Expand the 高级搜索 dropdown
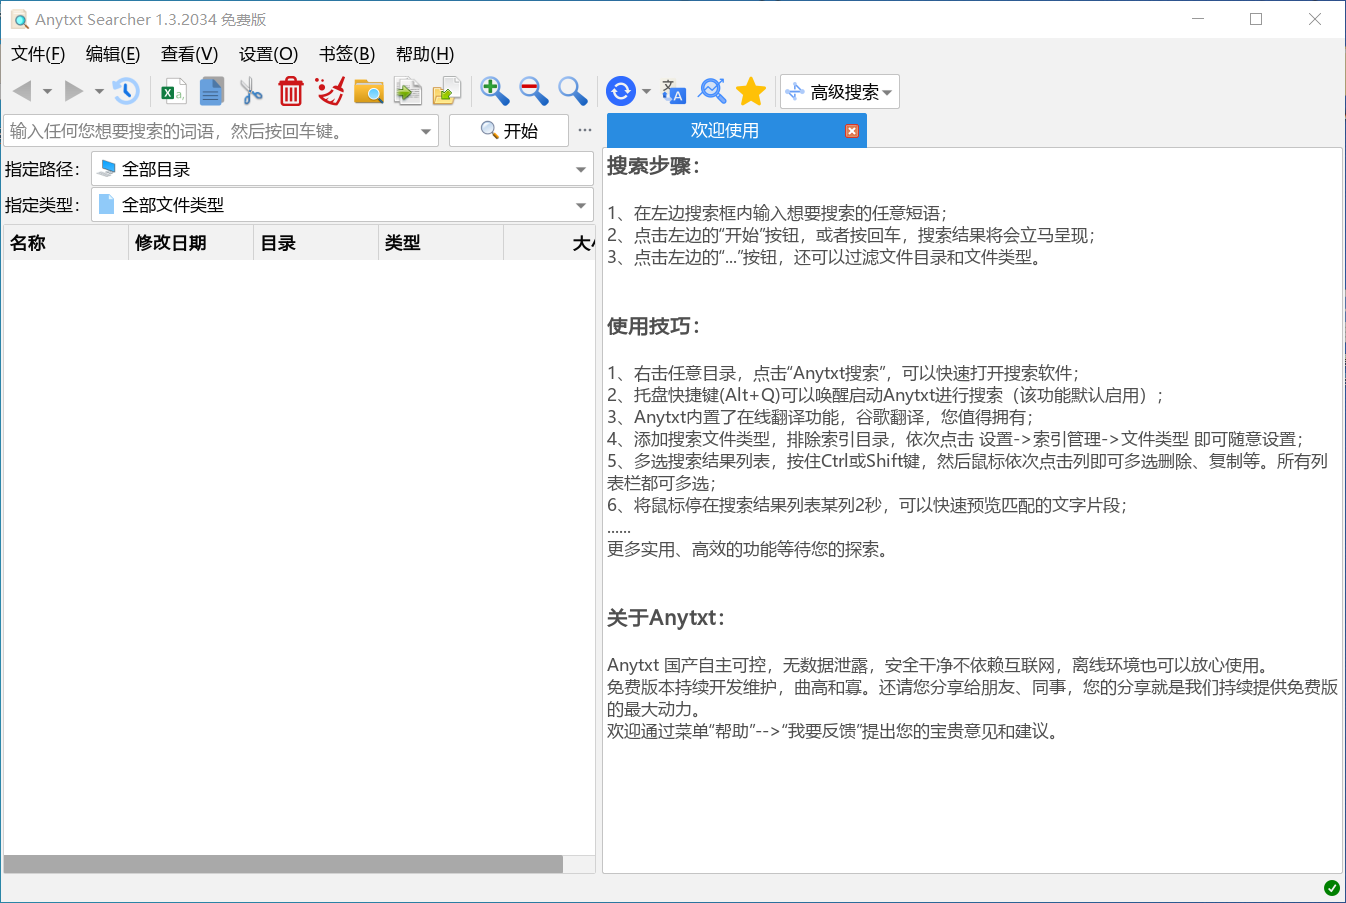Viewport: 1346px width, 903px height. pos(840,92)
